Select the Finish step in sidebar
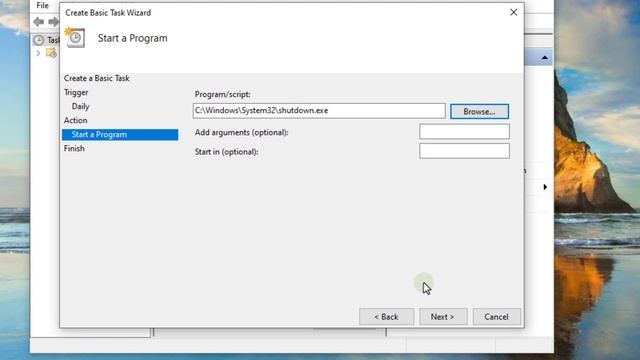Screen dimensions: 640x360 pos(74,149)
